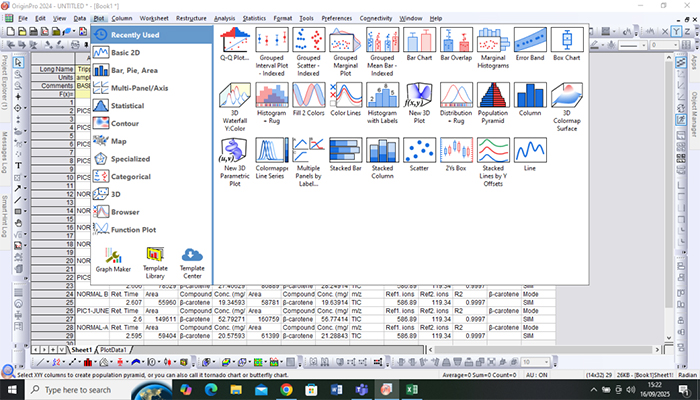The height and width of the screenshot is (400, 700).
Task: Open the Connectivity menu
Action: click(375, 18)
